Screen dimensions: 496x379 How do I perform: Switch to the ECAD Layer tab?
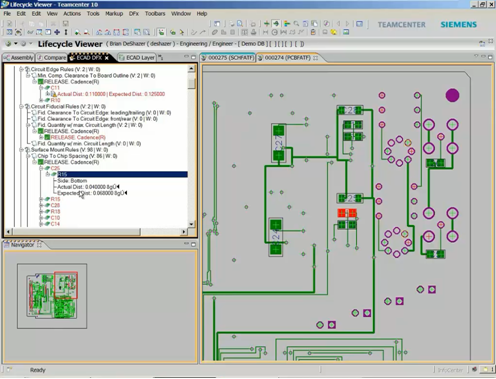click(x=137, y=58)
